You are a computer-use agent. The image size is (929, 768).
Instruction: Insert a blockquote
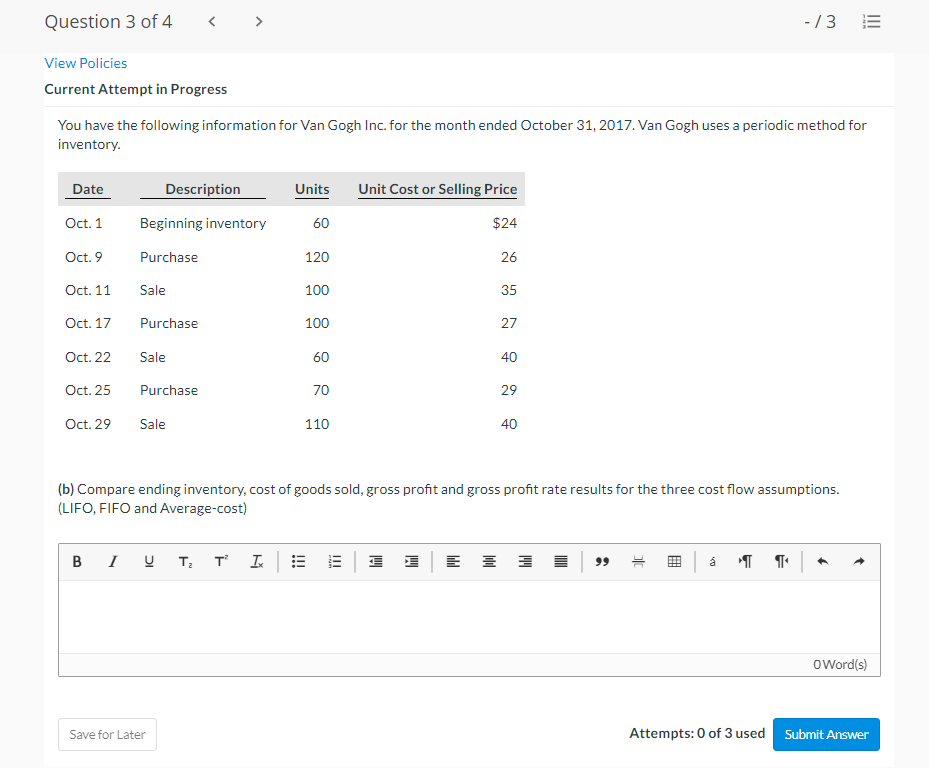602,561
